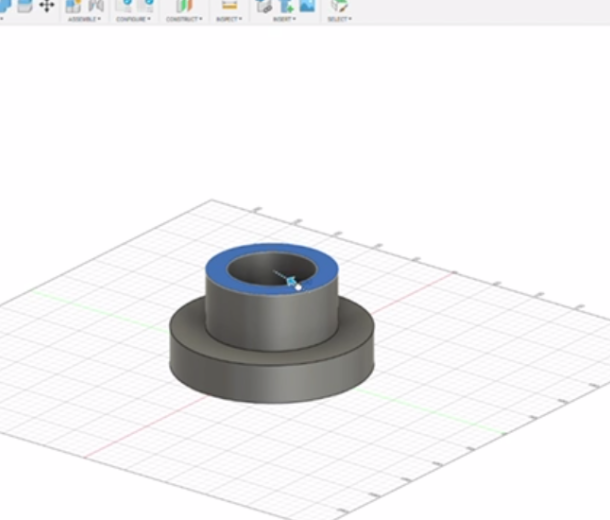The height and width of the screenshot is (520, 610).
Task: Click the upper cylinder's outer side face
Action: point(272,321)
